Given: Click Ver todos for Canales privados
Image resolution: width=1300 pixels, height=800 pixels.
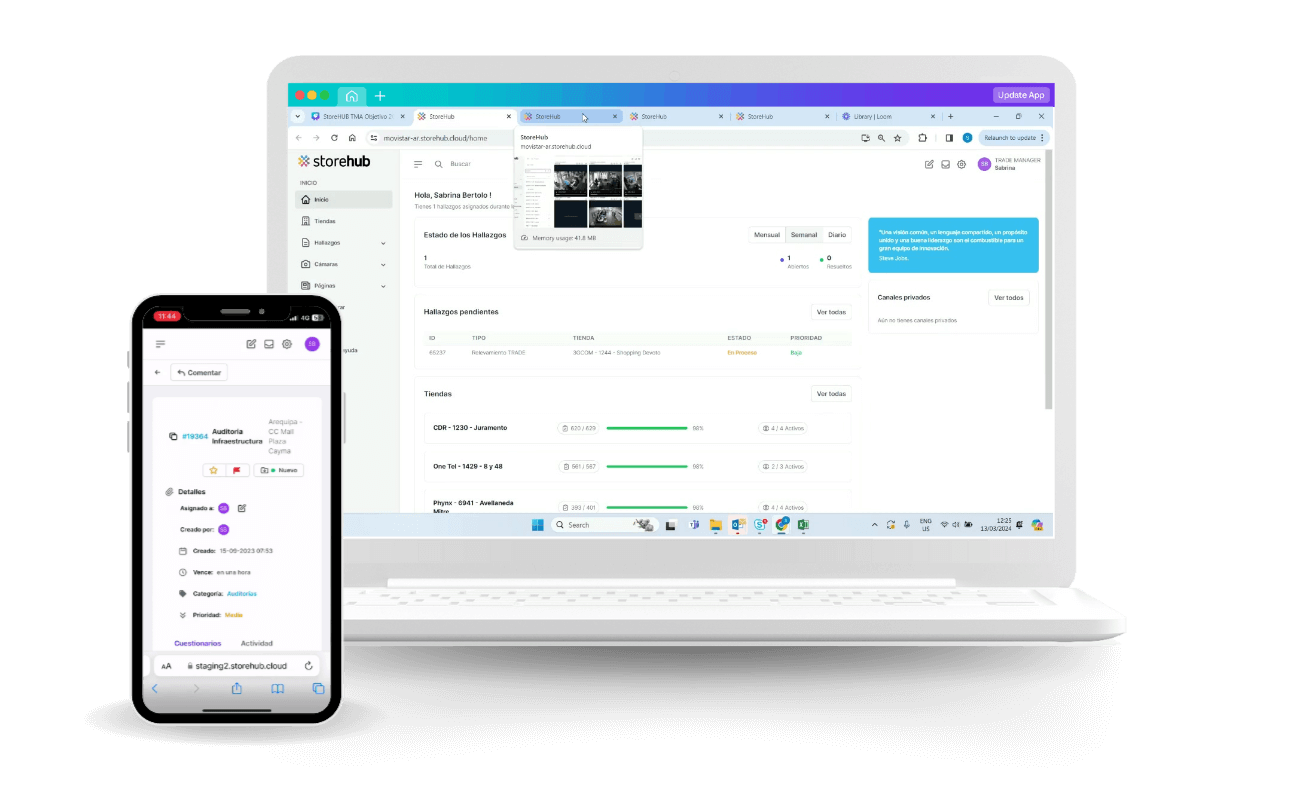Looking at the screenshot, I should pos(1008,298).
